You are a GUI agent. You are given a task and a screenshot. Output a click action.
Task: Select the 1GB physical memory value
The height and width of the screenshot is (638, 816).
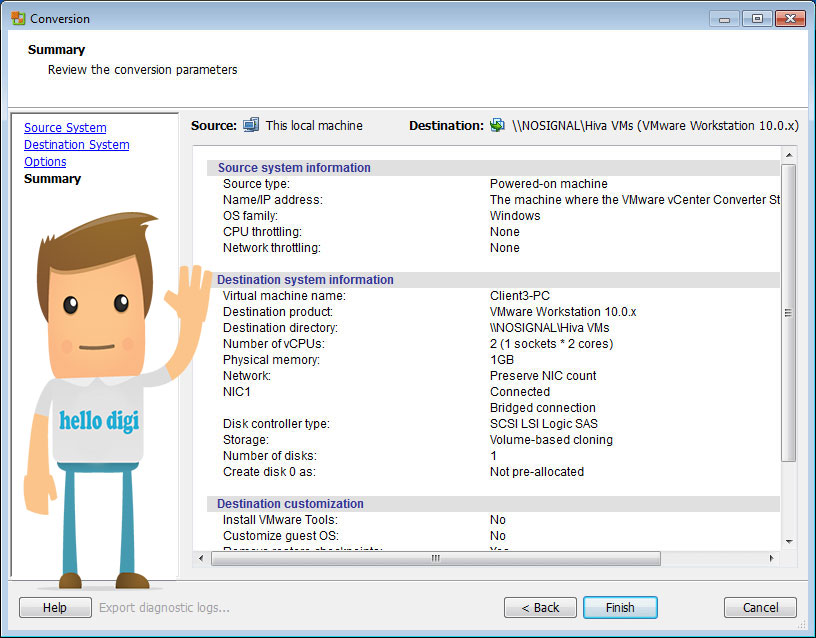coord(502,360)
